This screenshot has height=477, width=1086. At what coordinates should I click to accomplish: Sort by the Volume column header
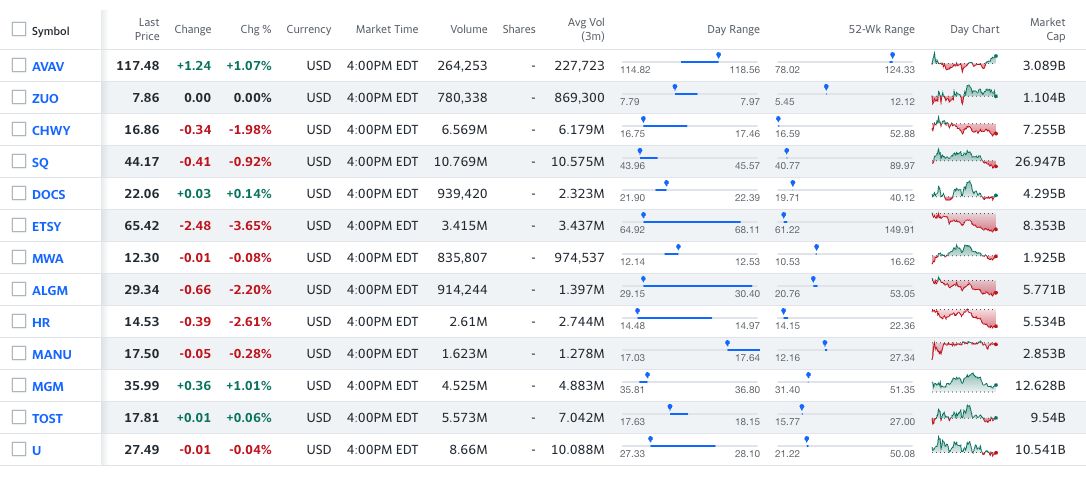(x=469, y=29)
